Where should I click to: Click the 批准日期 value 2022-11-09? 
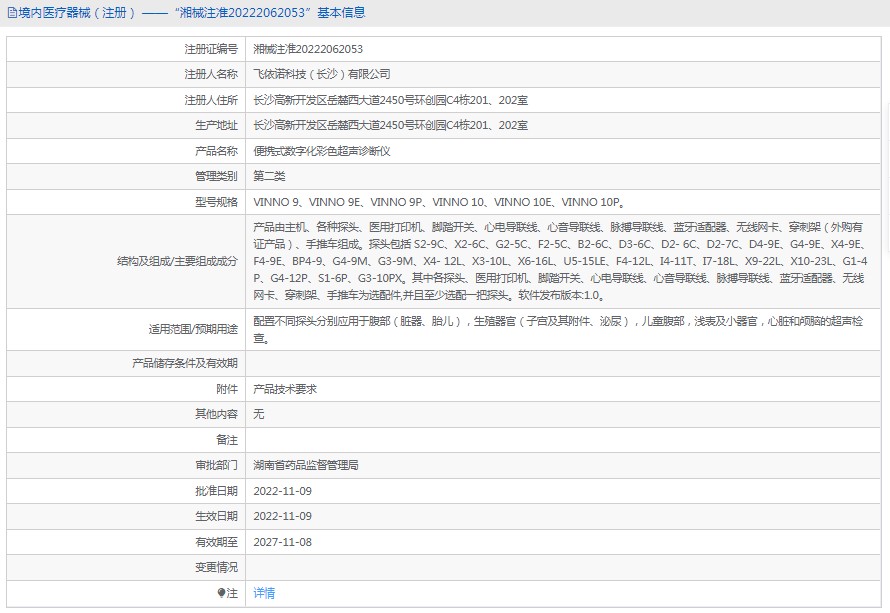pos(282,491)
